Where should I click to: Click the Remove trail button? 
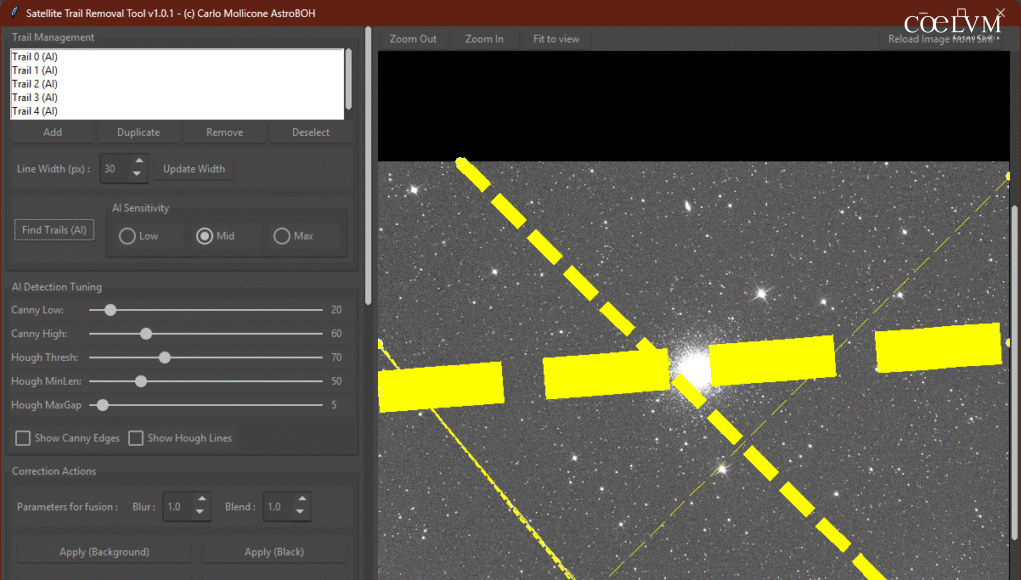pos(224,132)
